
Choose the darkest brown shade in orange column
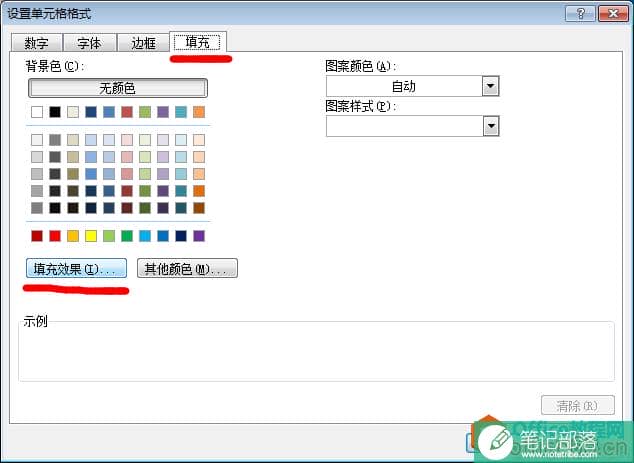[199, 208]
